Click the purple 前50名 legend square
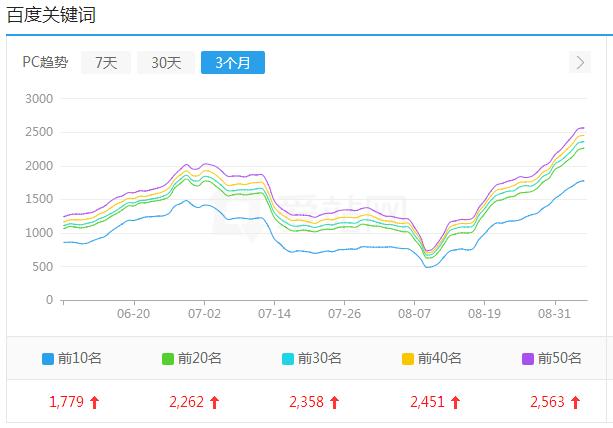The image size is (613, 428). pyautogui.click(x=528, y=359)
